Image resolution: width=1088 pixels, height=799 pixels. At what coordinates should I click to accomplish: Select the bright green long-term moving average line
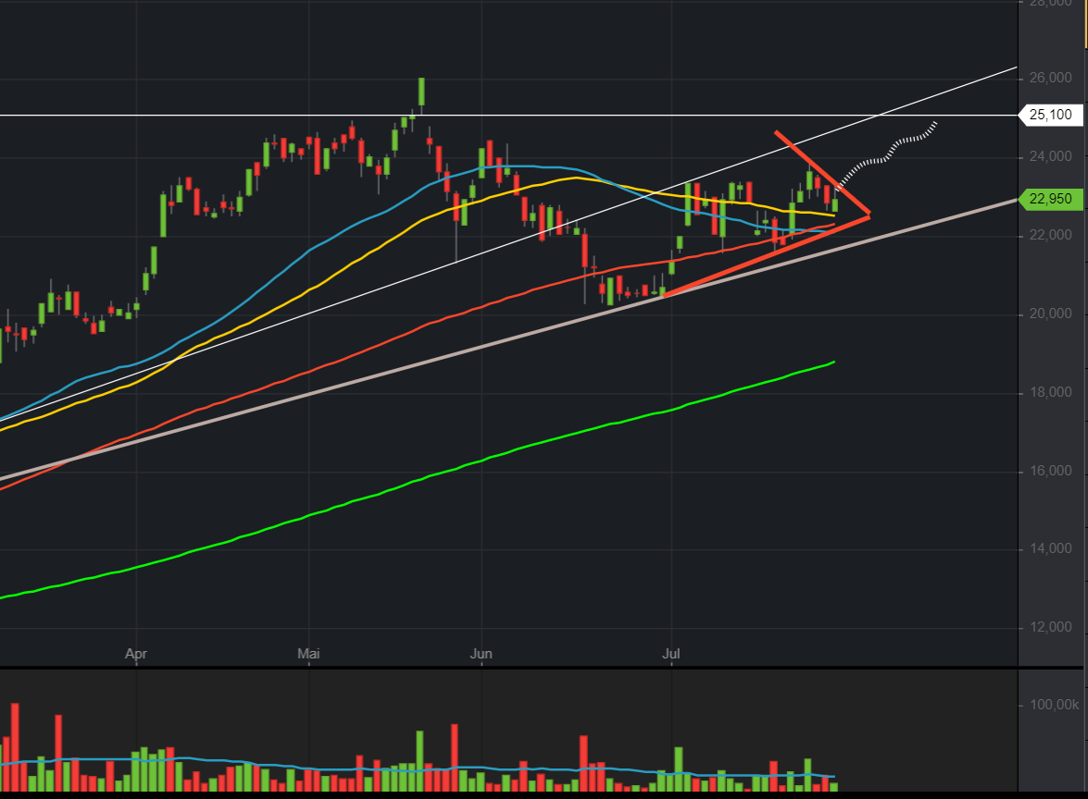(x=416, y=481)
